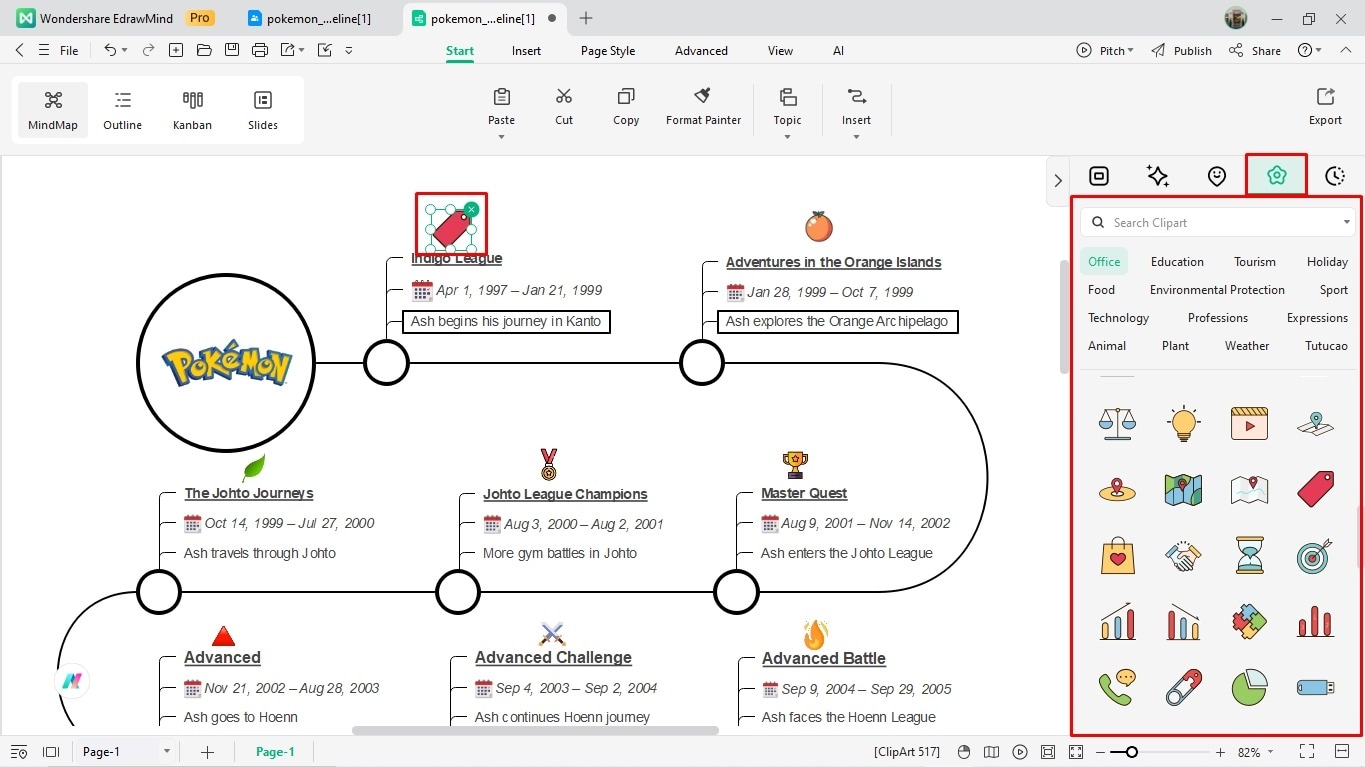This screenshot has height=767, width=1365.
Task: Open file folder icon in quick toolbar
Action: 204,50
